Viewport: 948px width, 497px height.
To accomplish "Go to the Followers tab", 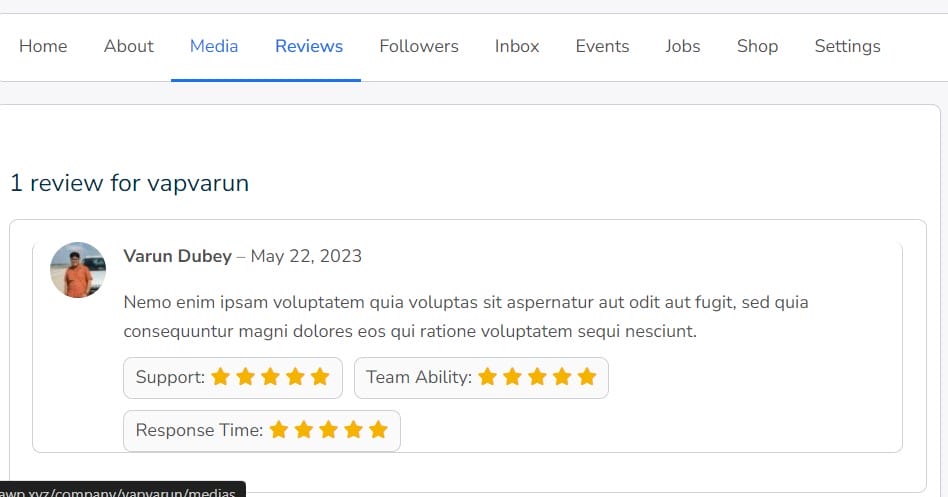I will (419, 46).
